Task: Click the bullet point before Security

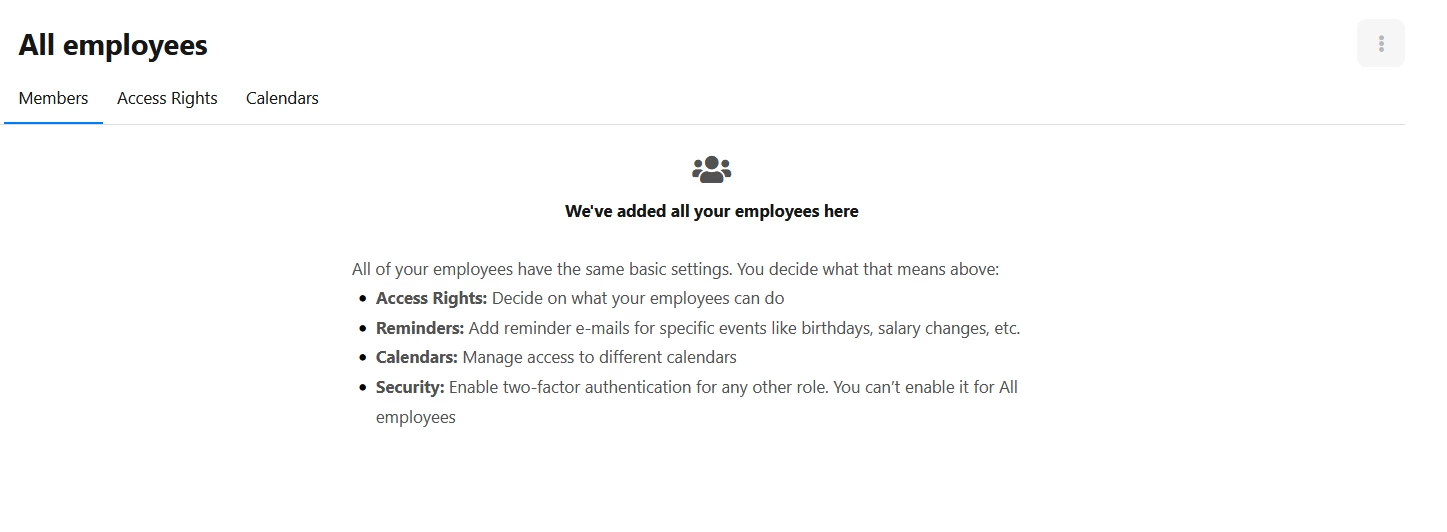Action: pos(362,388)
